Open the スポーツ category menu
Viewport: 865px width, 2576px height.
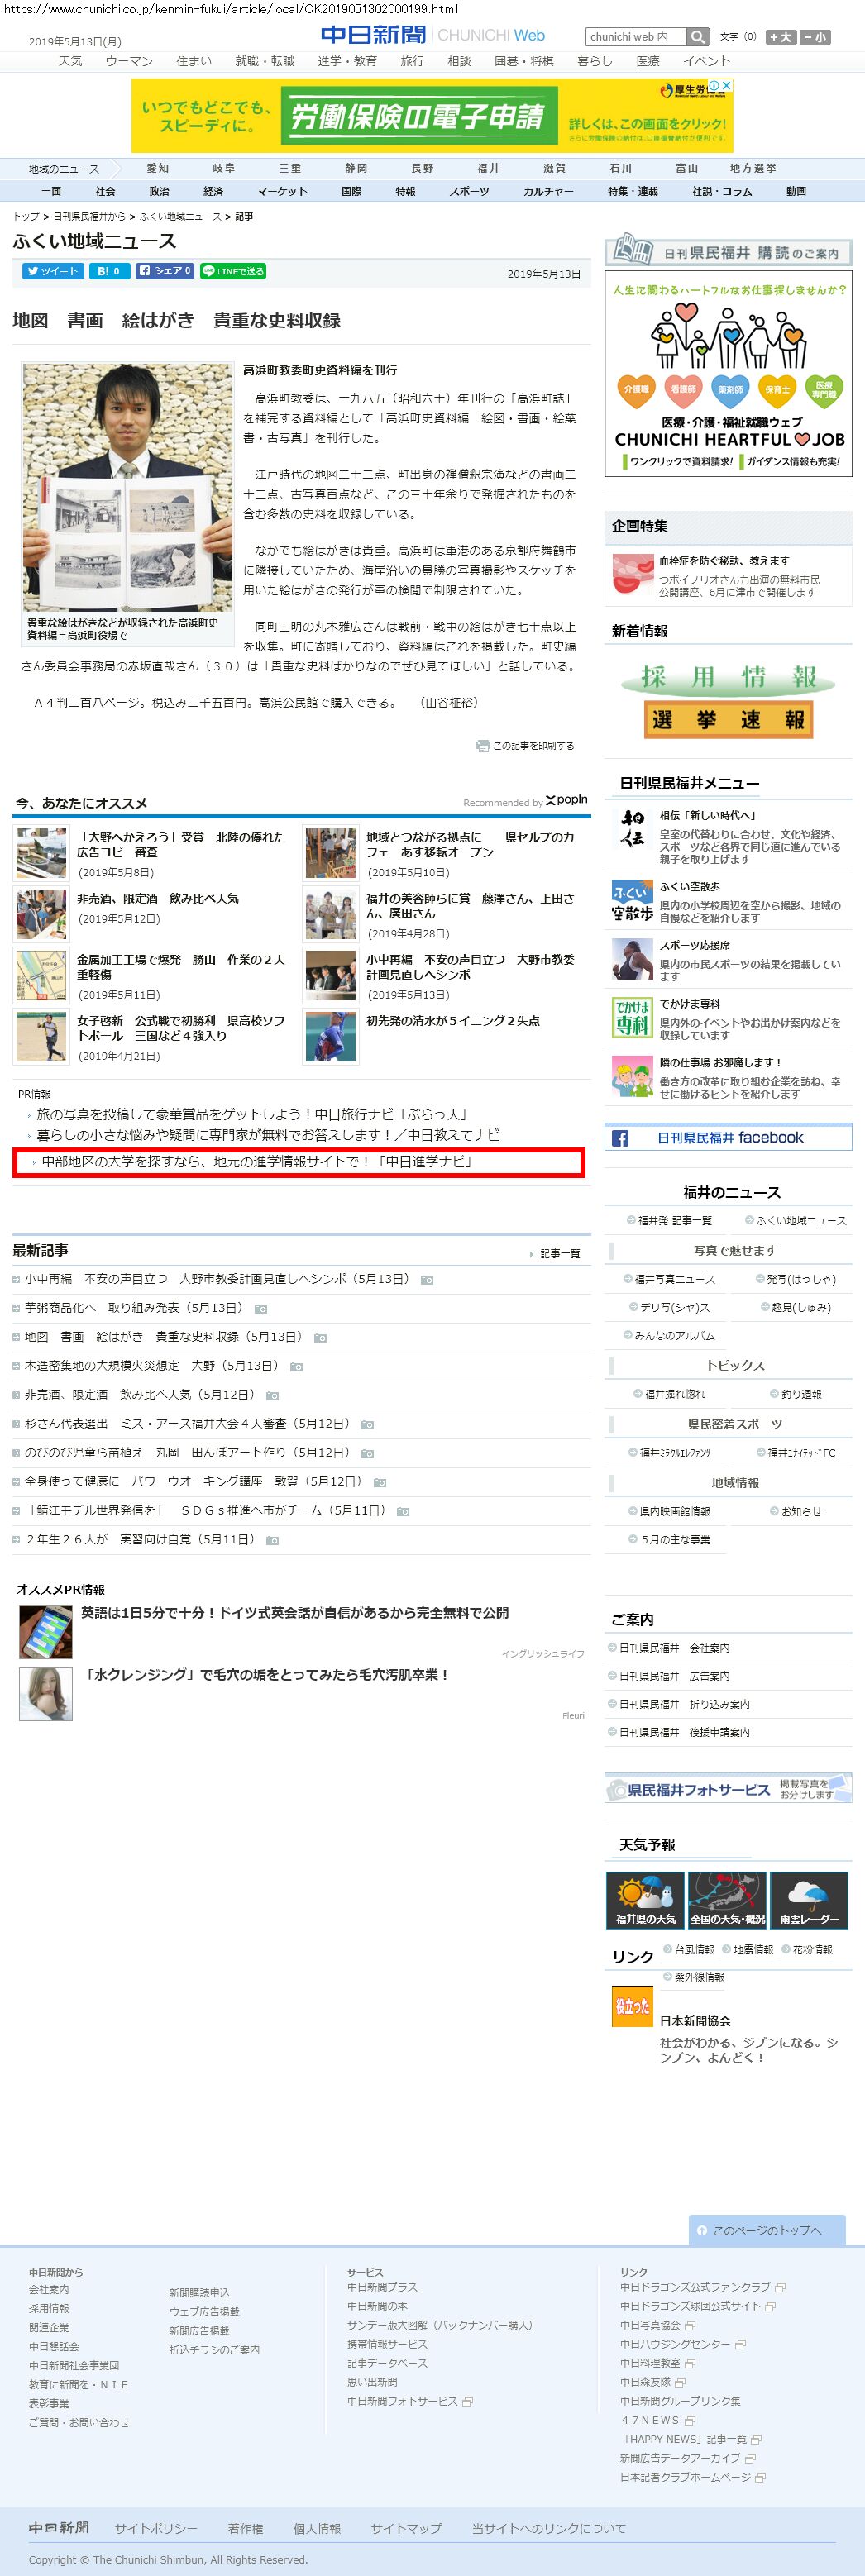coord(469,191)
